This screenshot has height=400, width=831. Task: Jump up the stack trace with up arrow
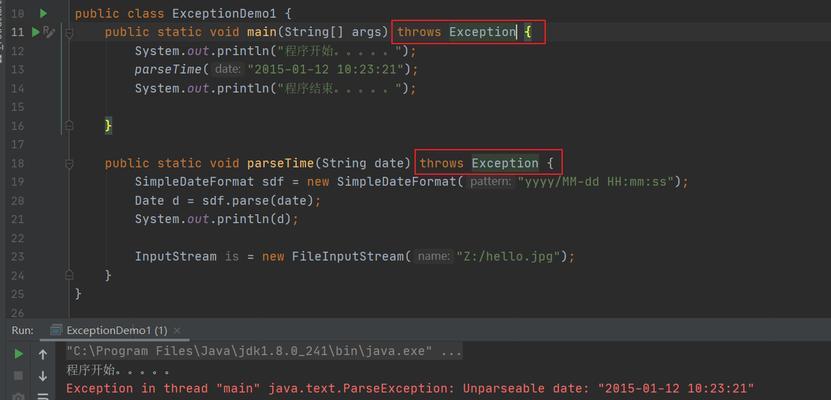(x=43, y=354)
